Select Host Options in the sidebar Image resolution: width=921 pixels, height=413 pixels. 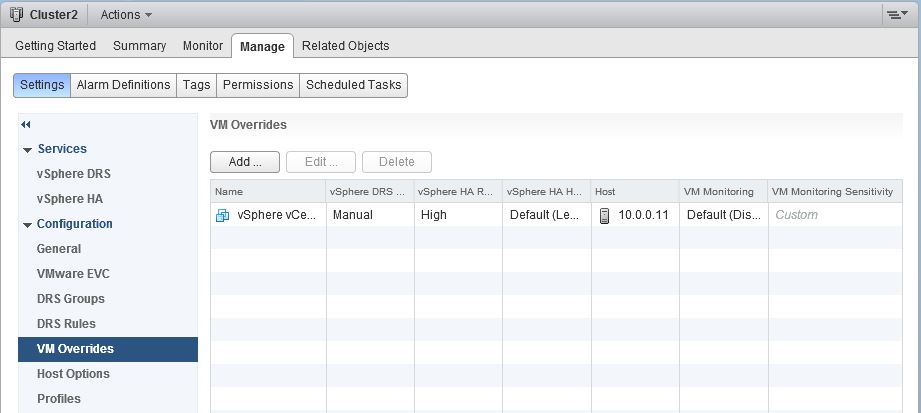[73, 374]
